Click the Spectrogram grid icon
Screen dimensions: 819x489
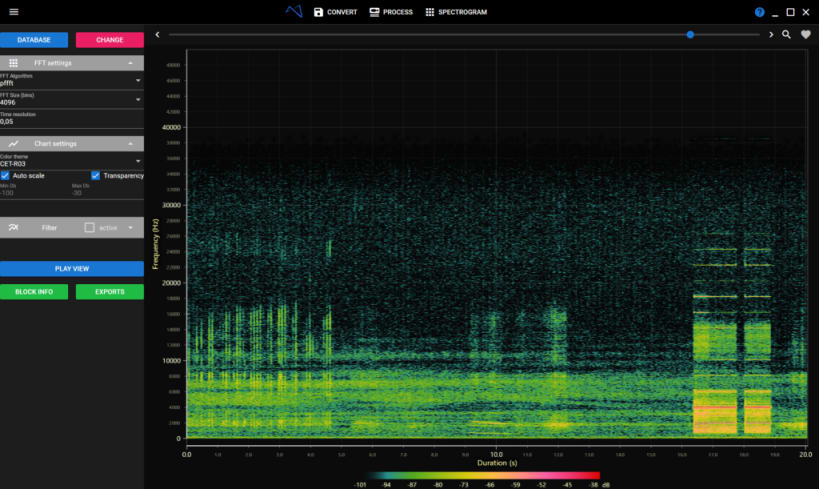coord(429,12)
